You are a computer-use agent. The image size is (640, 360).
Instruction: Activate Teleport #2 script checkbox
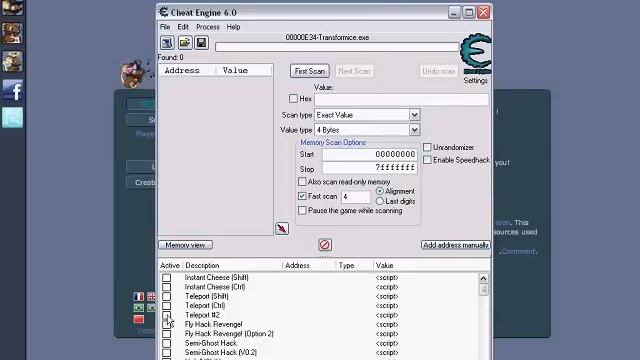167,315
